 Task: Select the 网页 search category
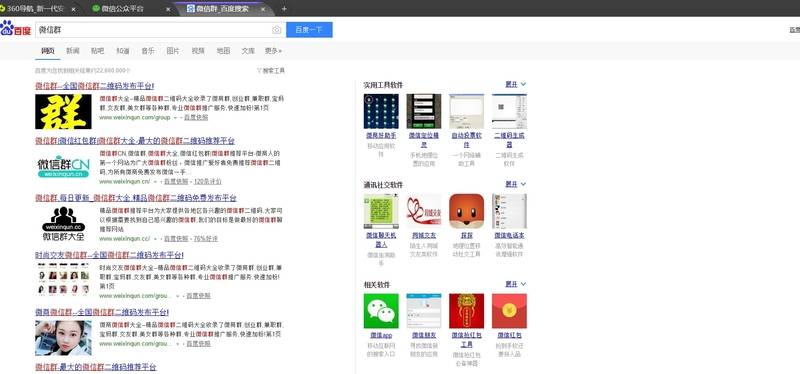pyautogui.click(x=47, y=51)
